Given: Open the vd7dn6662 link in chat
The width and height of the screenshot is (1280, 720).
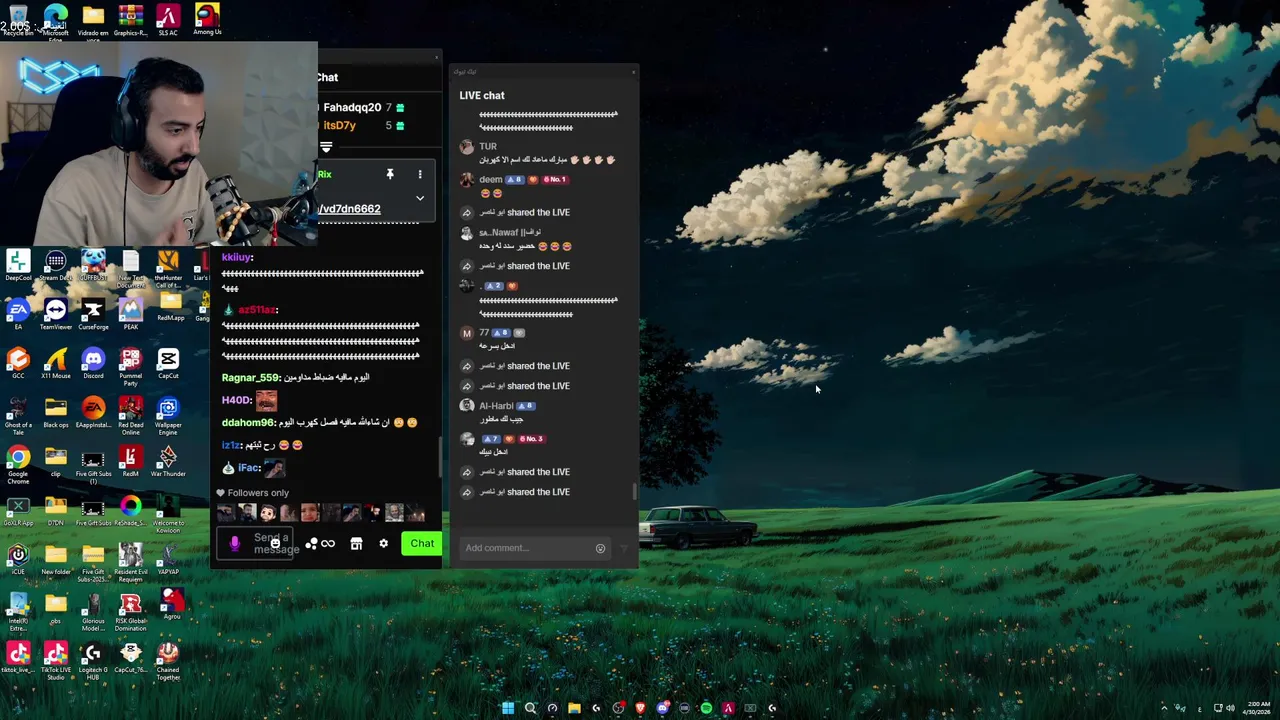Looking at the screenshot, I should point(349,209).
